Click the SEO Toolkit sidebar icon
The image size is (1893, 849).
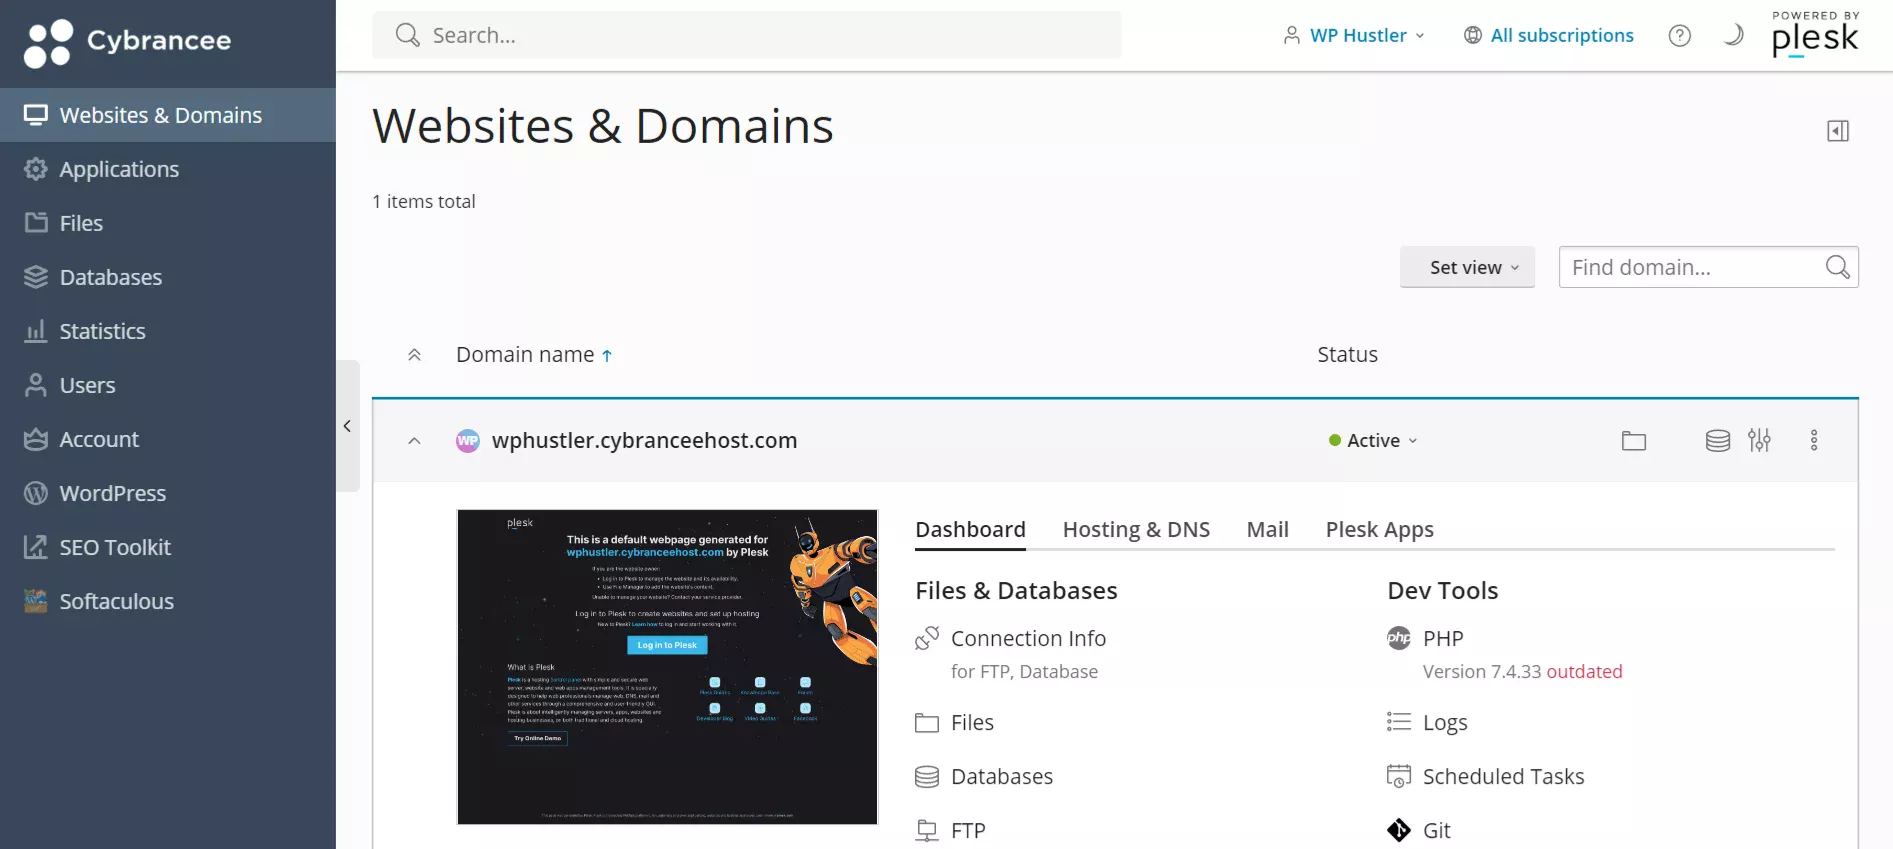[x=36, y=547]
